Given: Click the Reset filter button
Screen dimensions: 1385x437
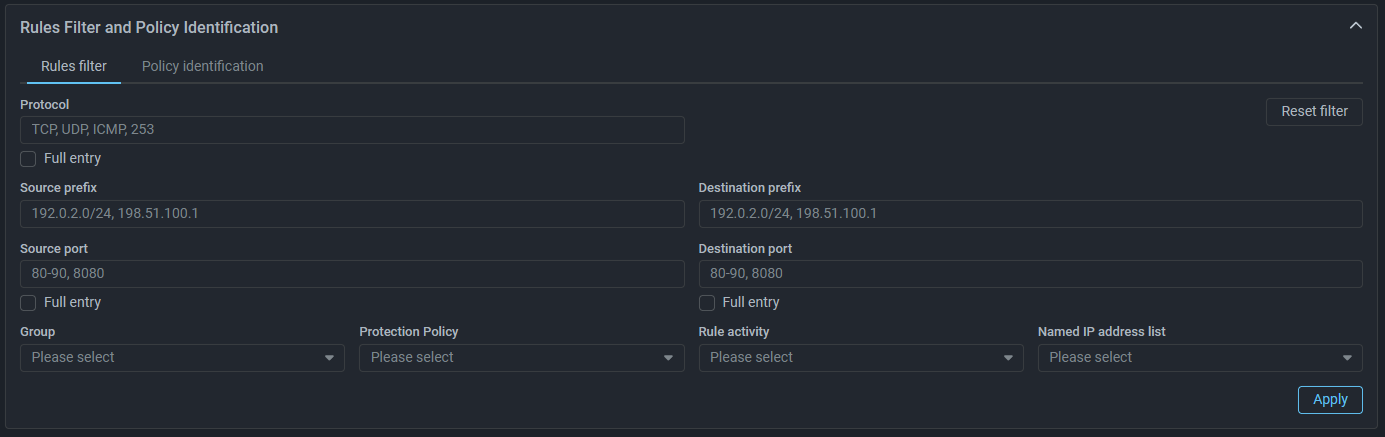Looking at the screenshot, I should click(1314, 111).
